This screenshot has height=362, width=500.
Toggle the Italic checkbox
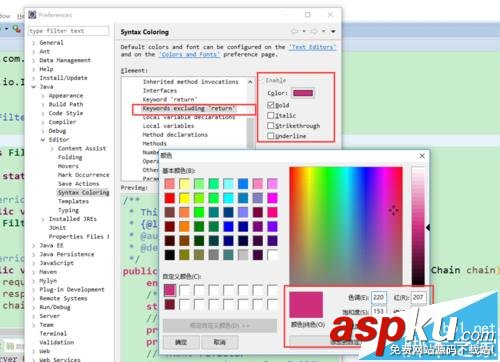271,115
